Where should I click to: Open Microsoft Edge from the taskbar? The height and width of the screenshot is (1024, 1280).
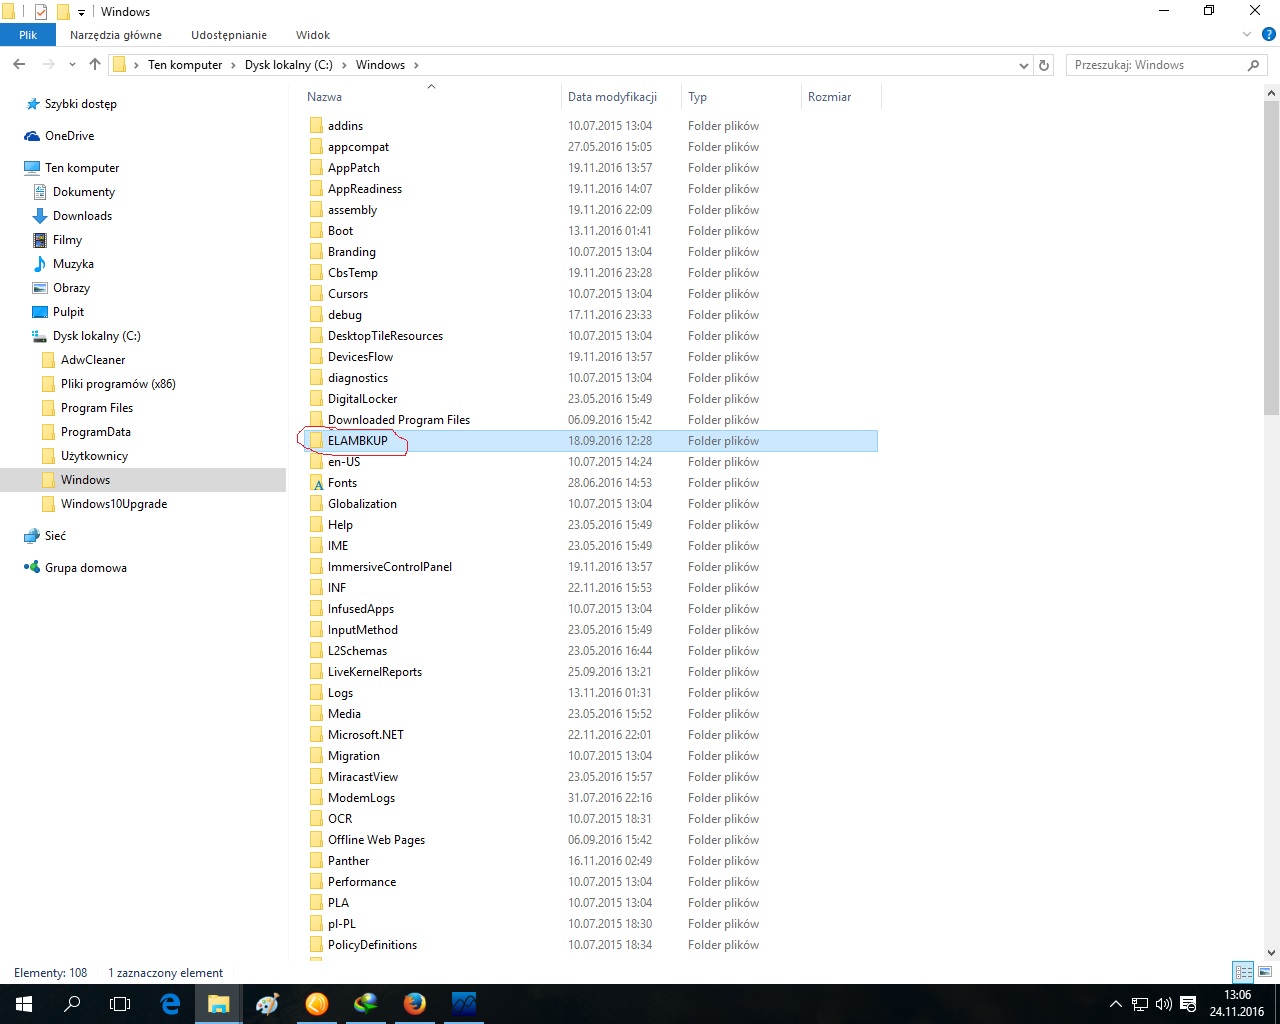(170, 1003)
